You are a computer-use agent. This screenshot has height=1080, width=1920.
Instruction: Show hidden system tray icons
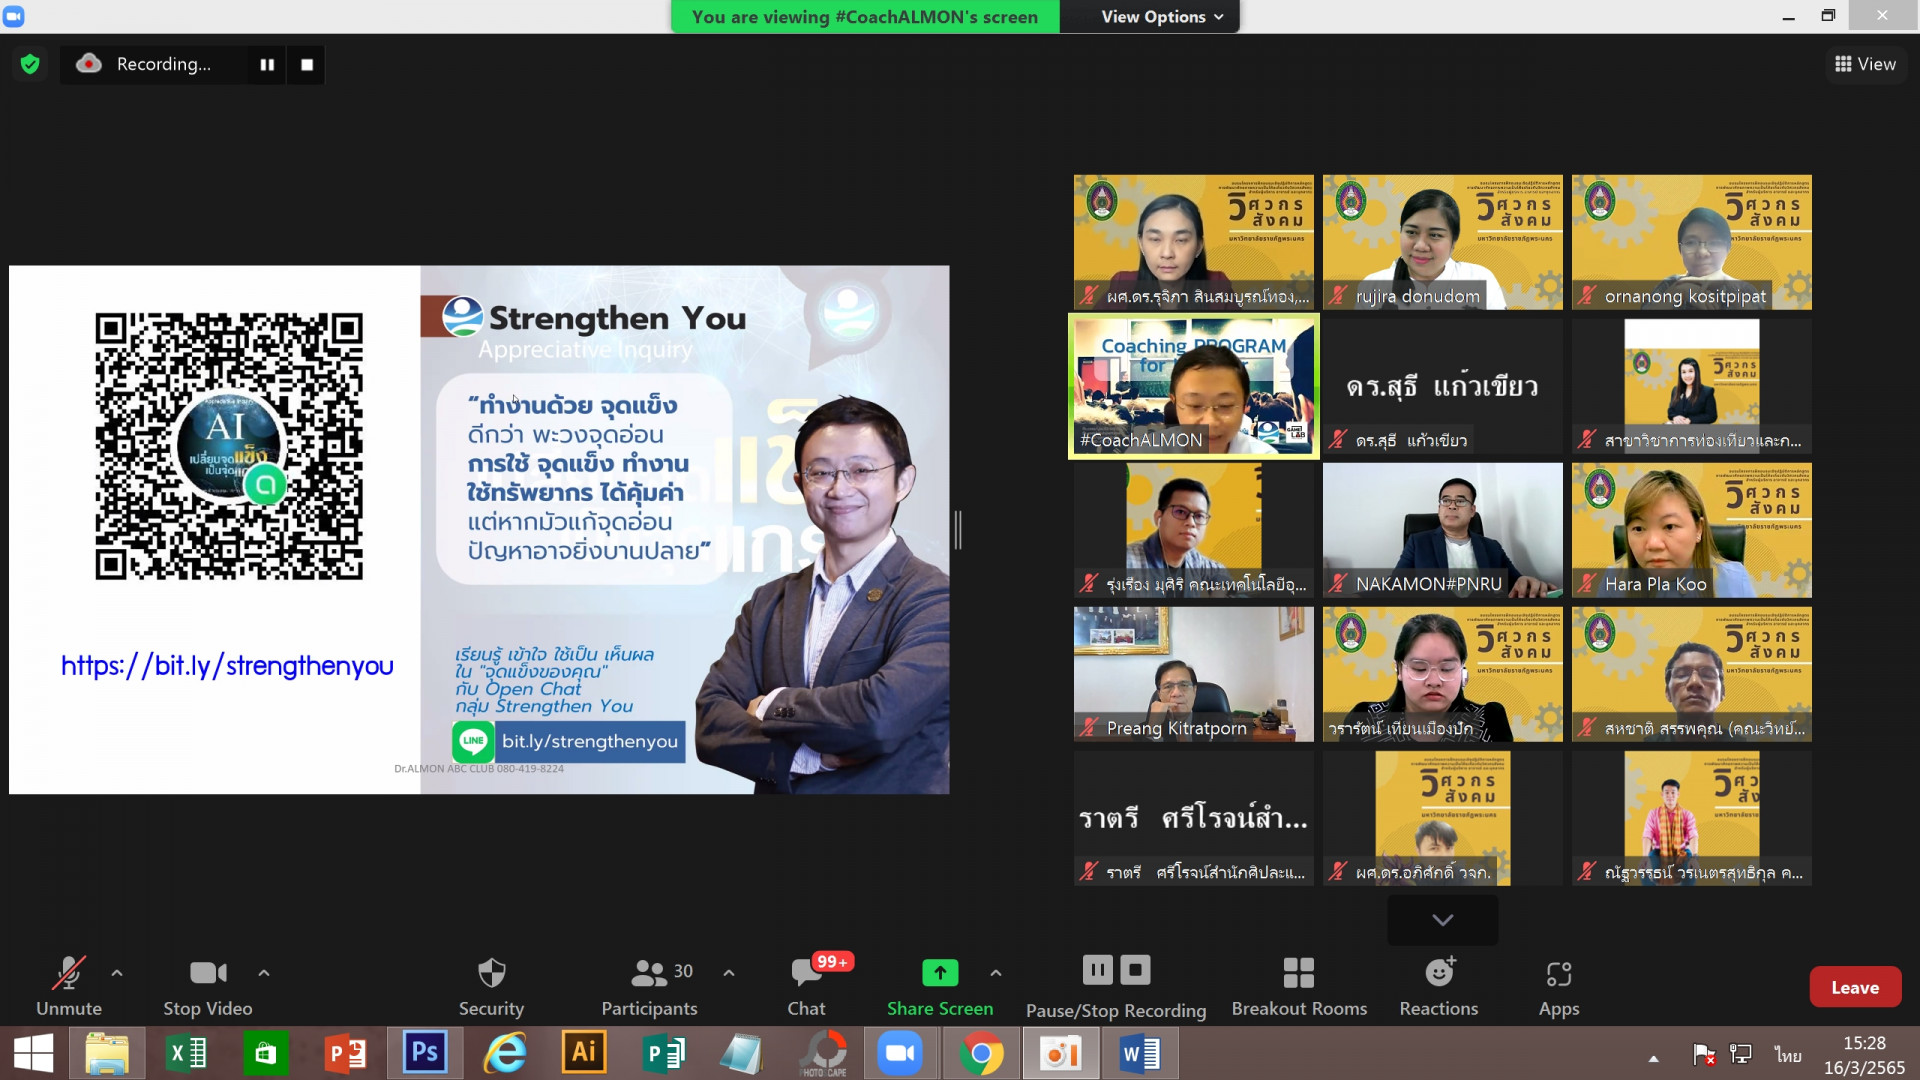[x=1654, y=1057]
